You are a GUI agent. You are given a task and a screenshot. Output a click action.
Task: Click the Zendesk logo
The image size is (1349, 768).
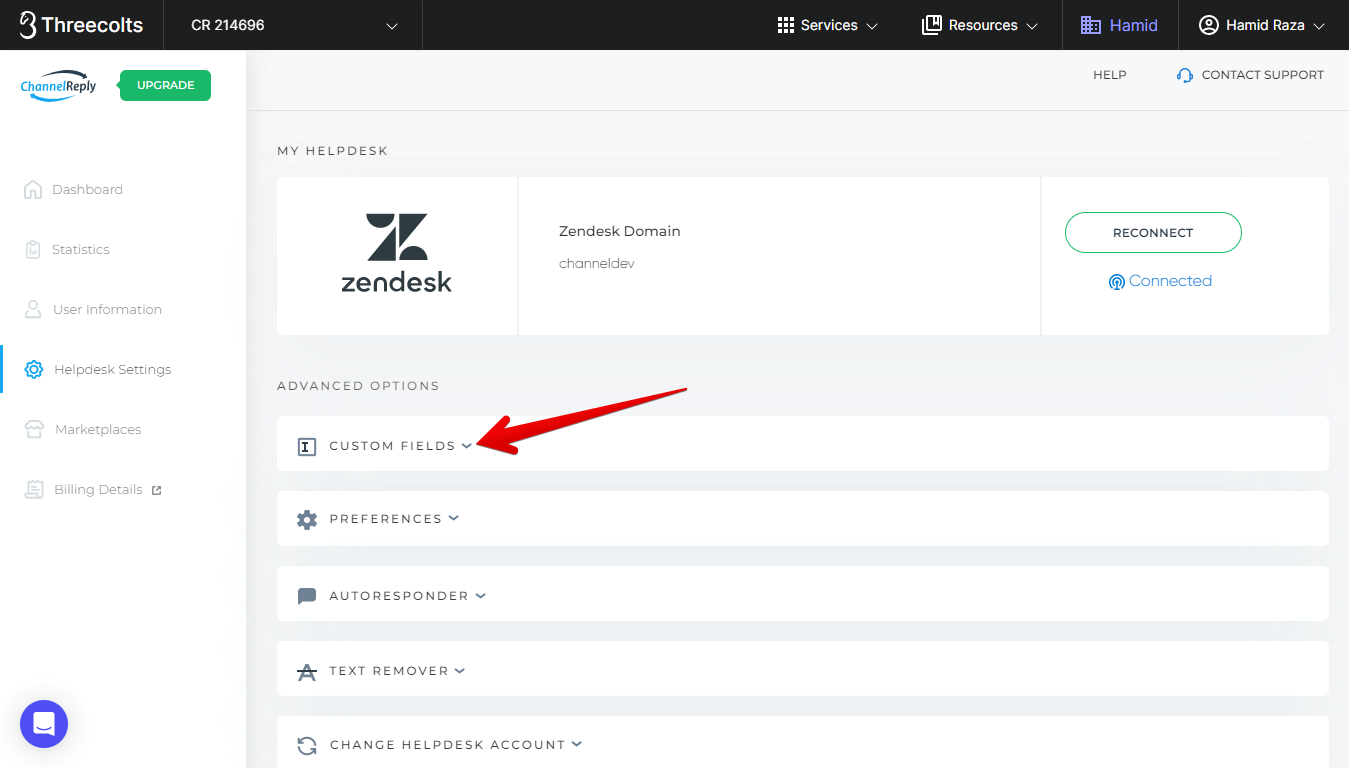tap(397, 252)
